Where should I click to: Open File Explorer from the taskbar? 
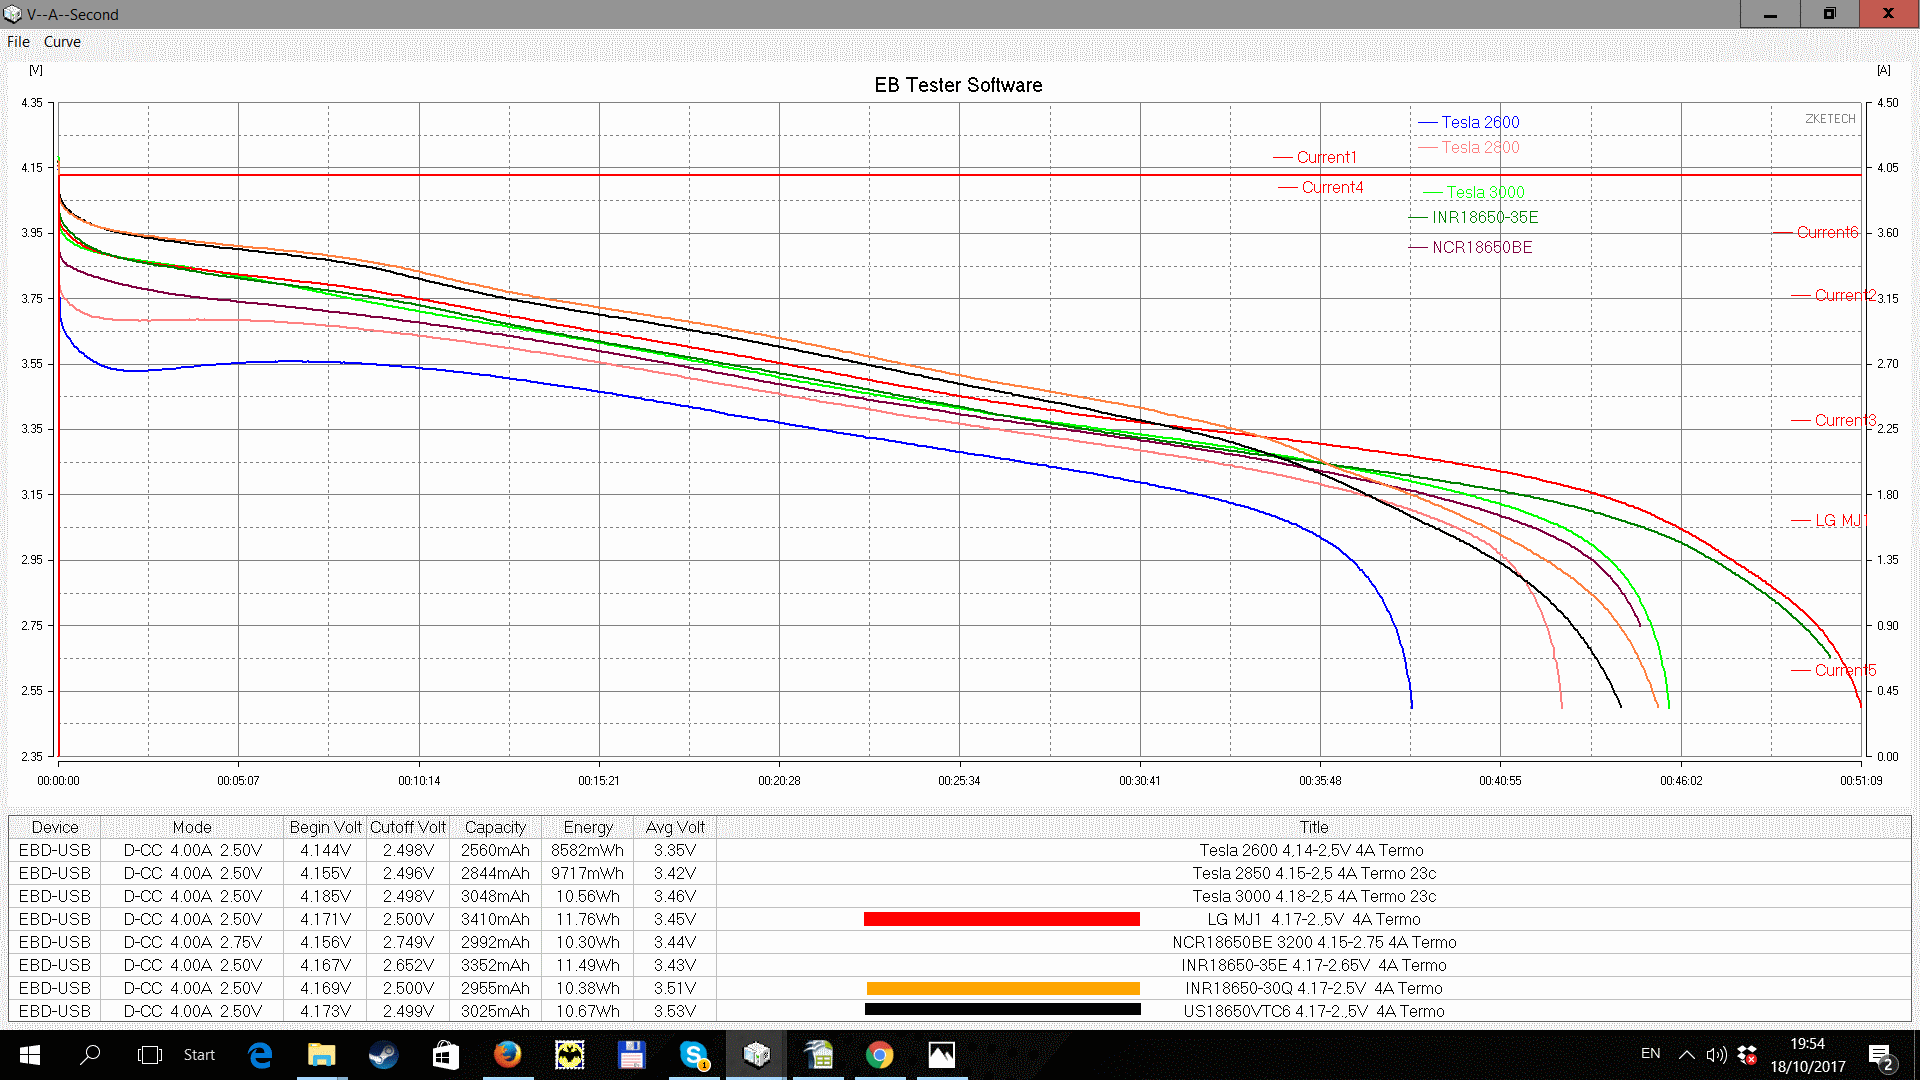(x=321, y=1054)
